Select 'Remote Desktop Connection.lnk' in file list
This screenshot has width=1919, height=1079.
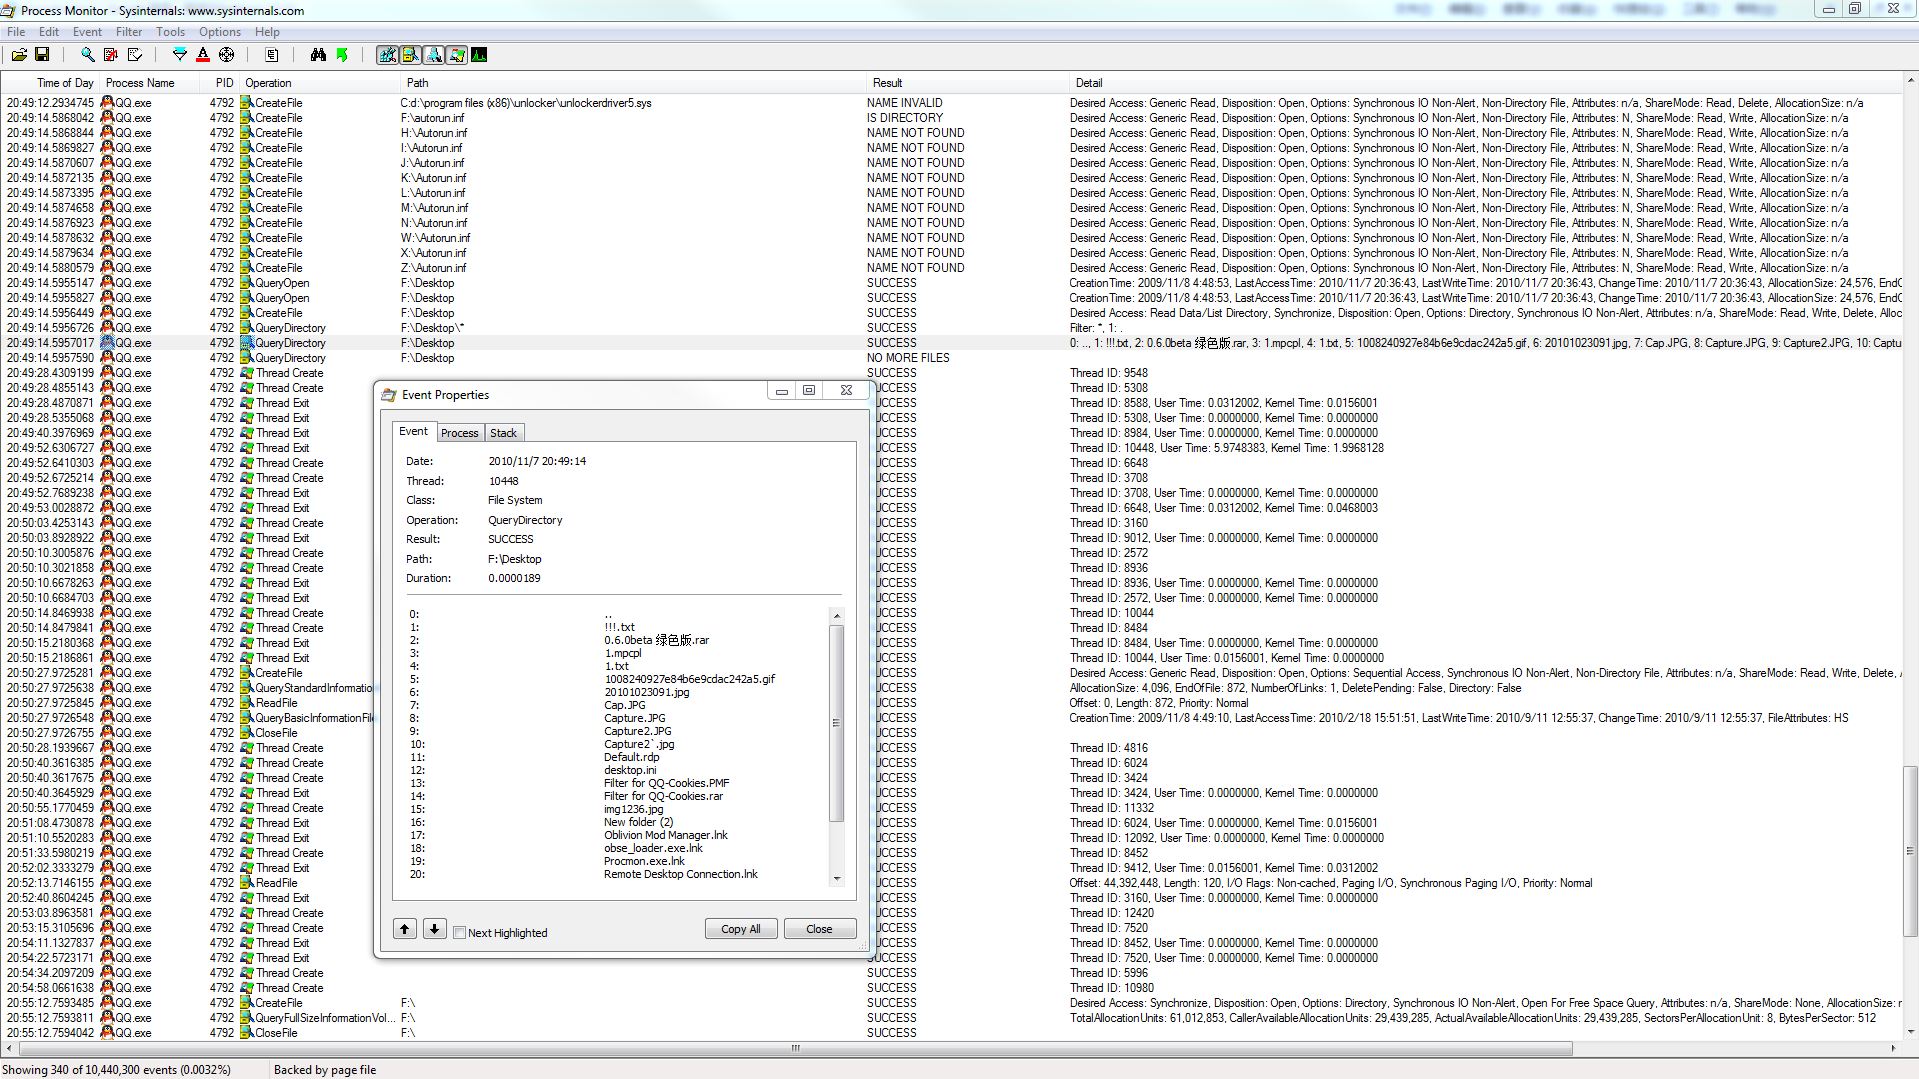pos(680,874)
